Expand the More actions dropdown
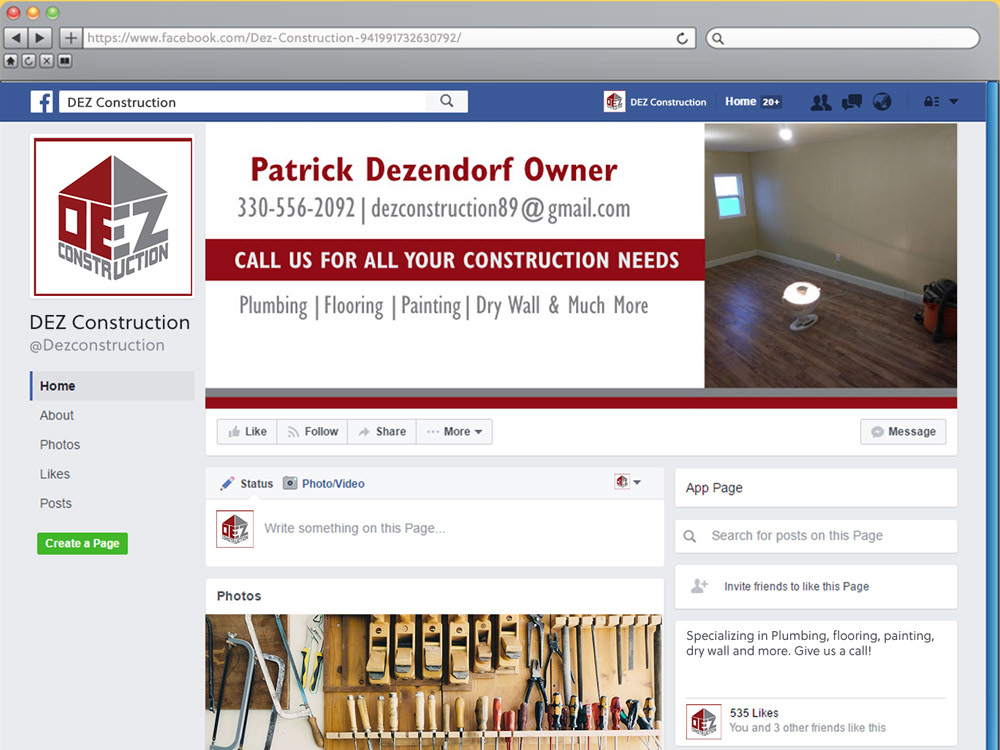The width and height of the screenshot is (1000, 750). pos(454,432)
